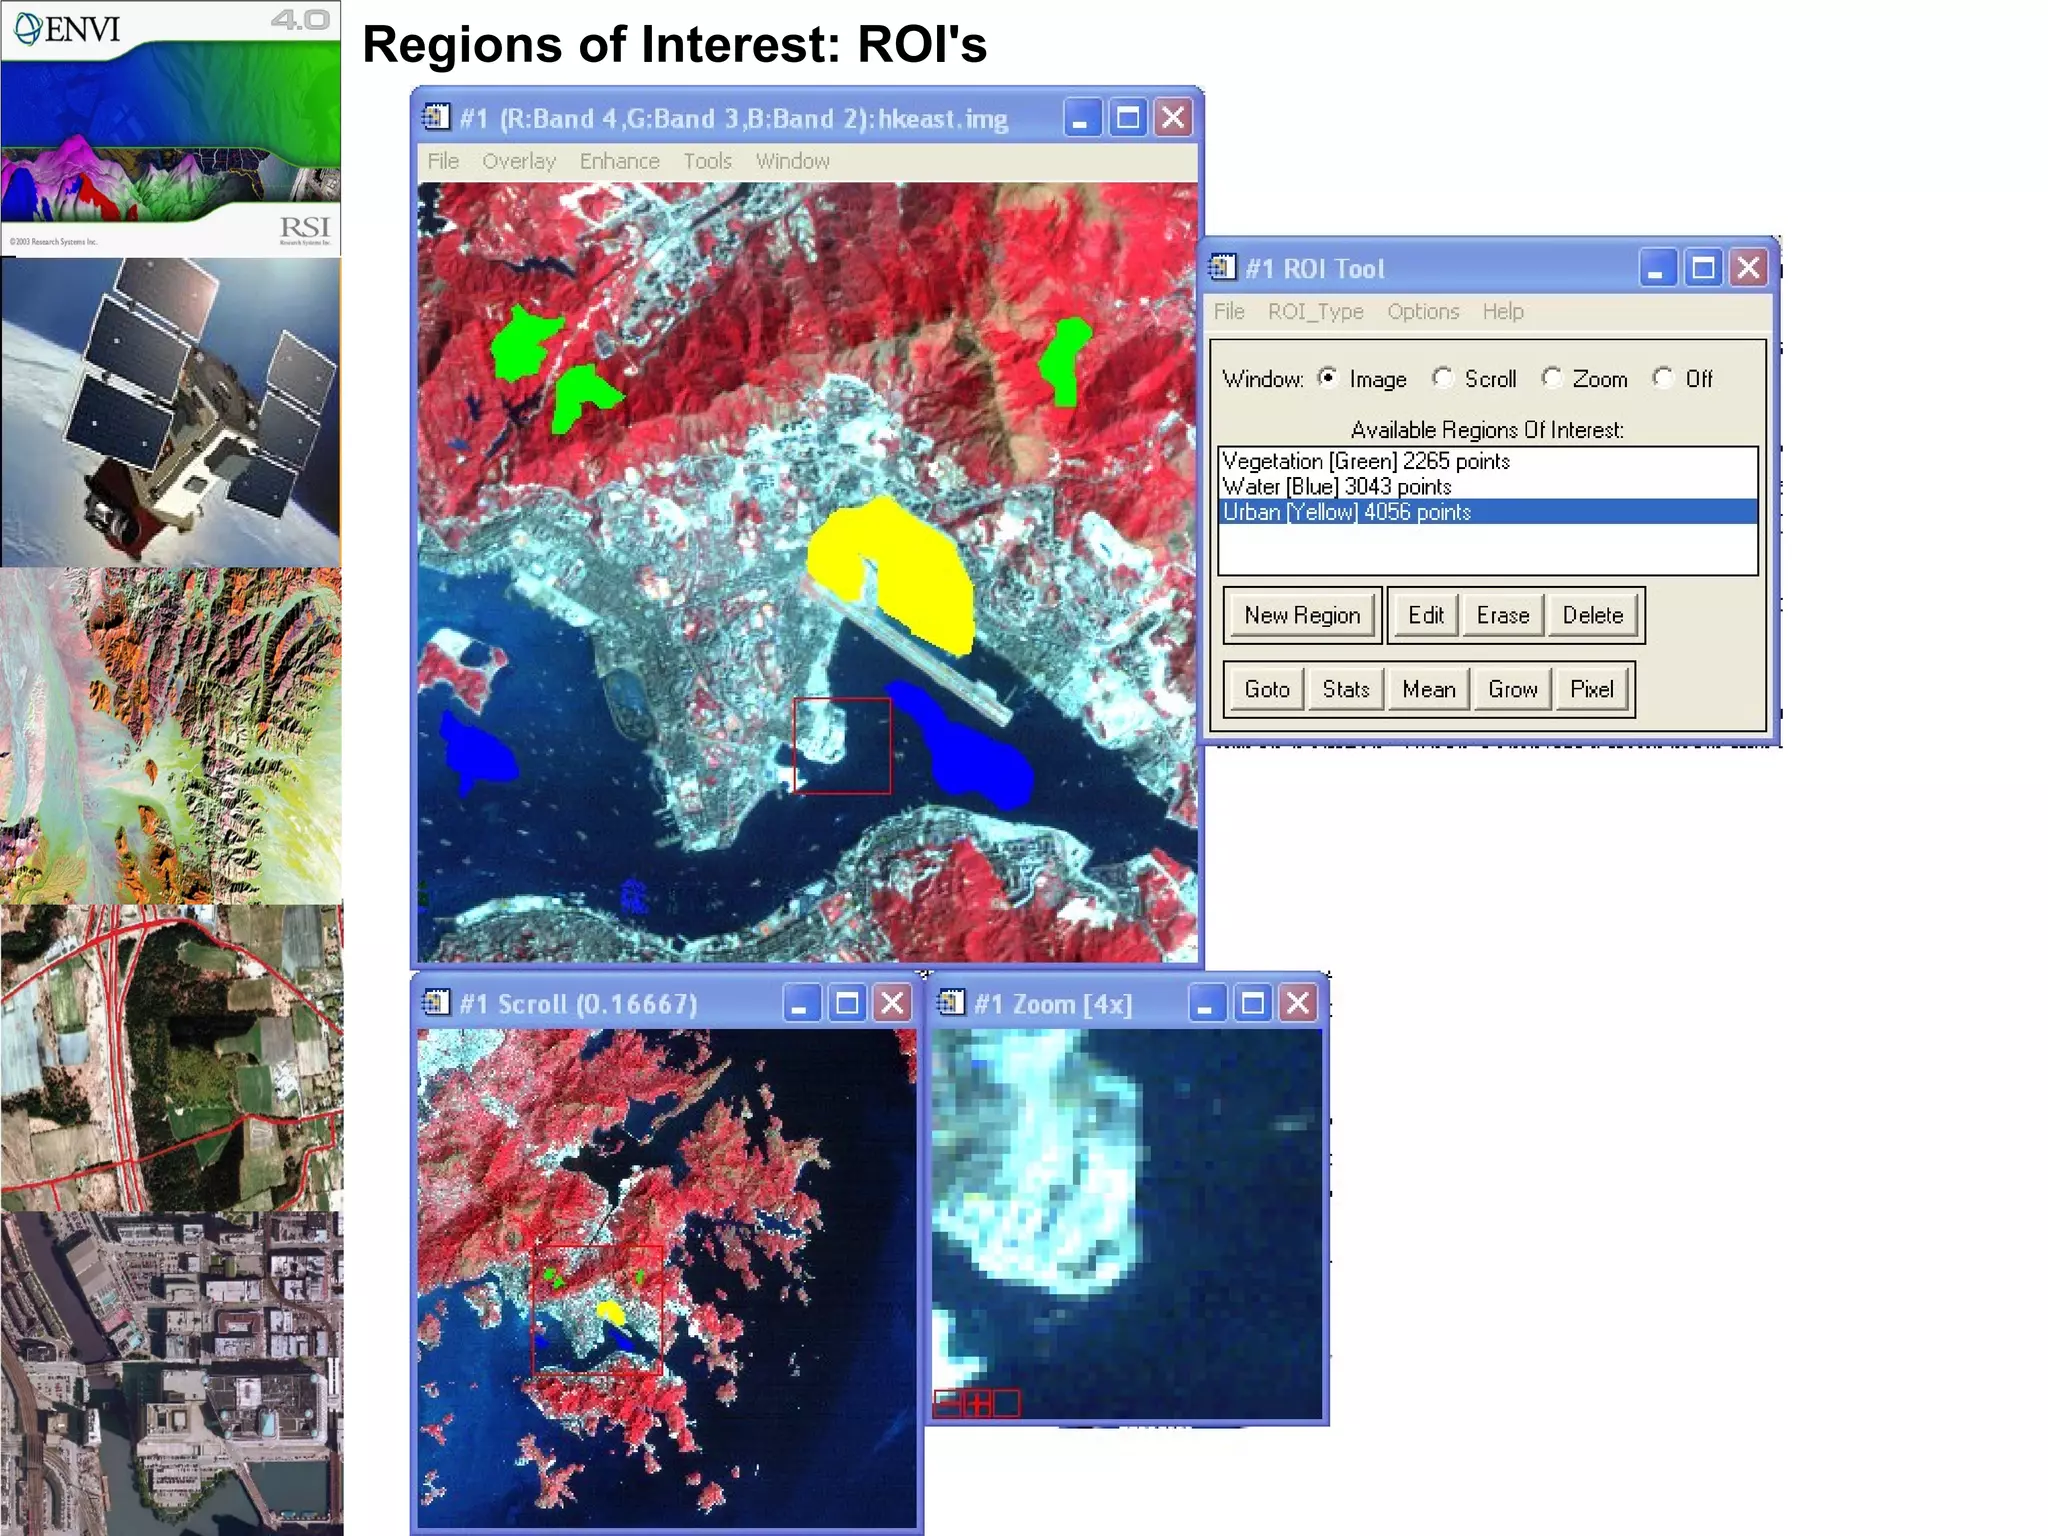This screenshot has width=2048, height=1536.
Task: Open the Enhance menu
Action: [x=619, y=162]
